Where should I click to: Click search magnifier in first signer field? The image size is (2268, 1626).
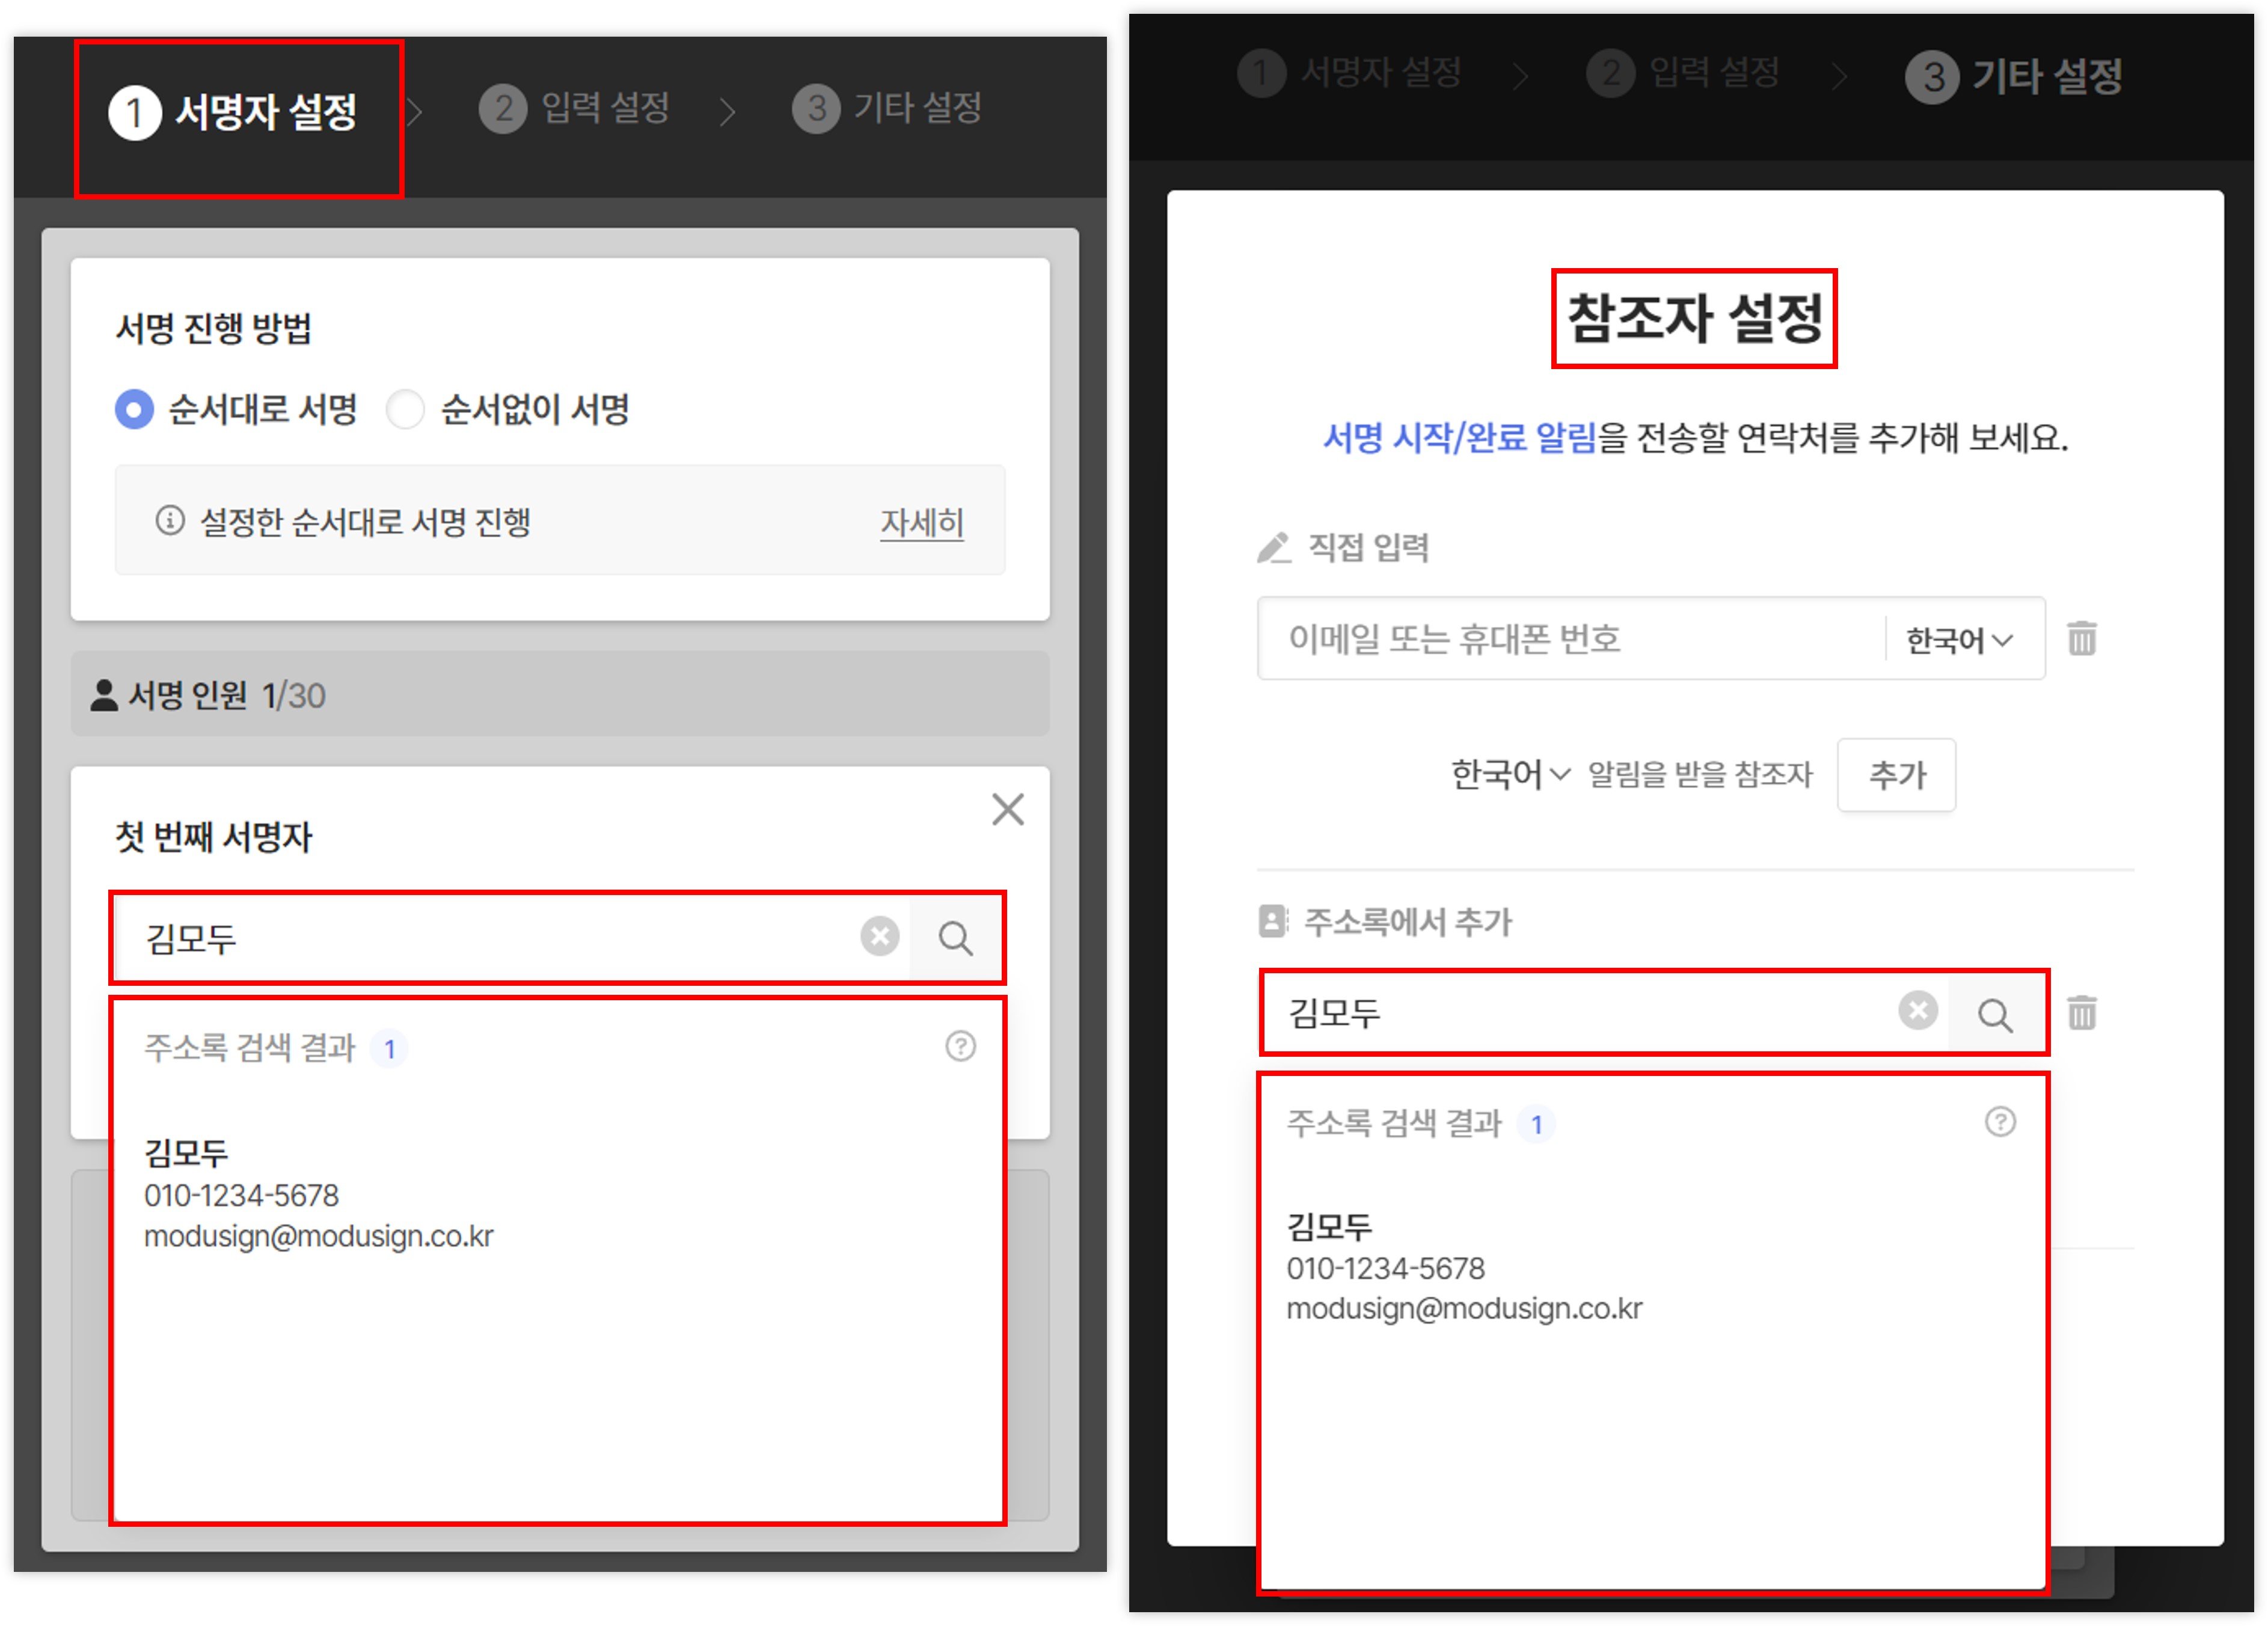pyautogui.click(x=955, y=938)
